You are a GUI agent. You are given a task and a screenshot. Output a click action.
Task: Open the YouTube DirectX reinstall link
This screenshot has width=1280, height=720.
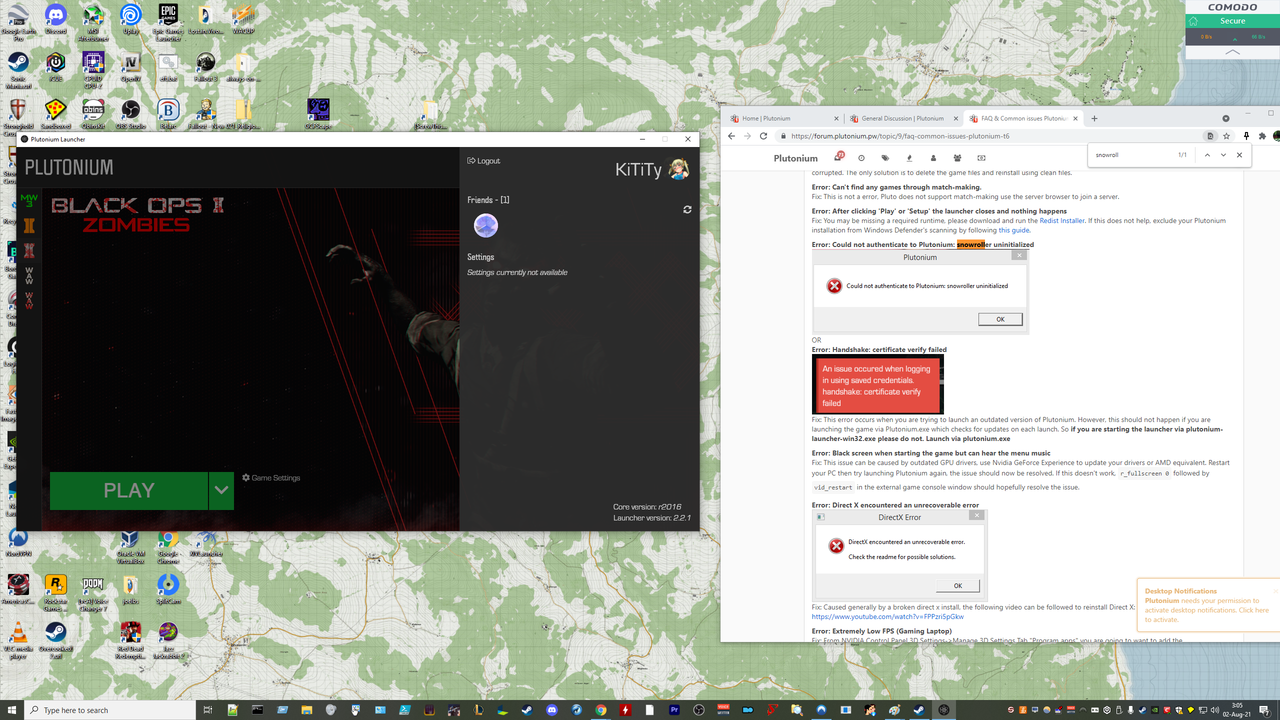(x=888, y=617)
